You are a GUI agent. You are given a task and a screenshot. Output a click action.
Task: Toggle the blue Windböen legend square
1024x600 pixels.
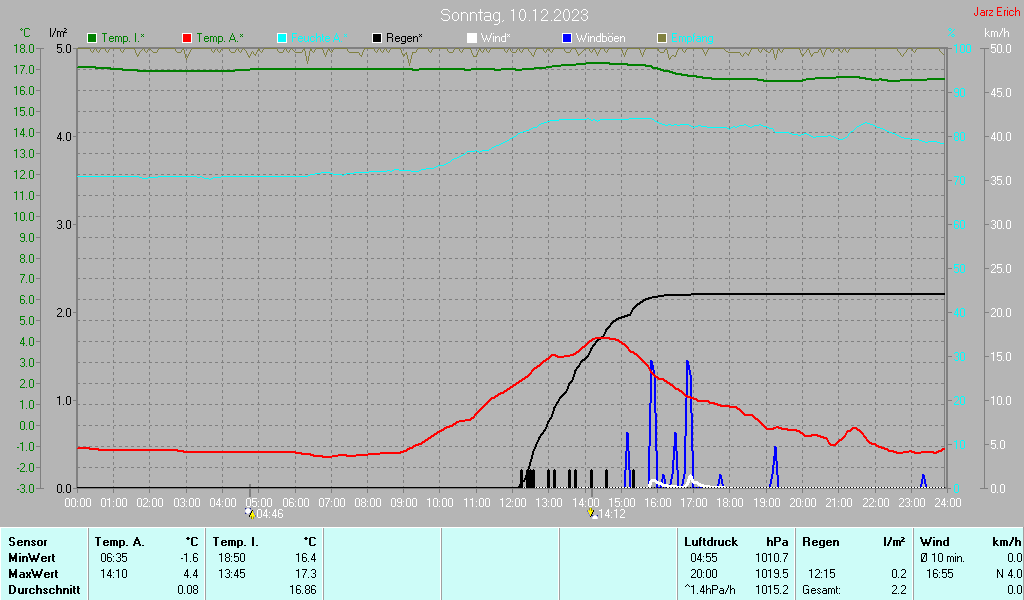[x=567, y=38]
